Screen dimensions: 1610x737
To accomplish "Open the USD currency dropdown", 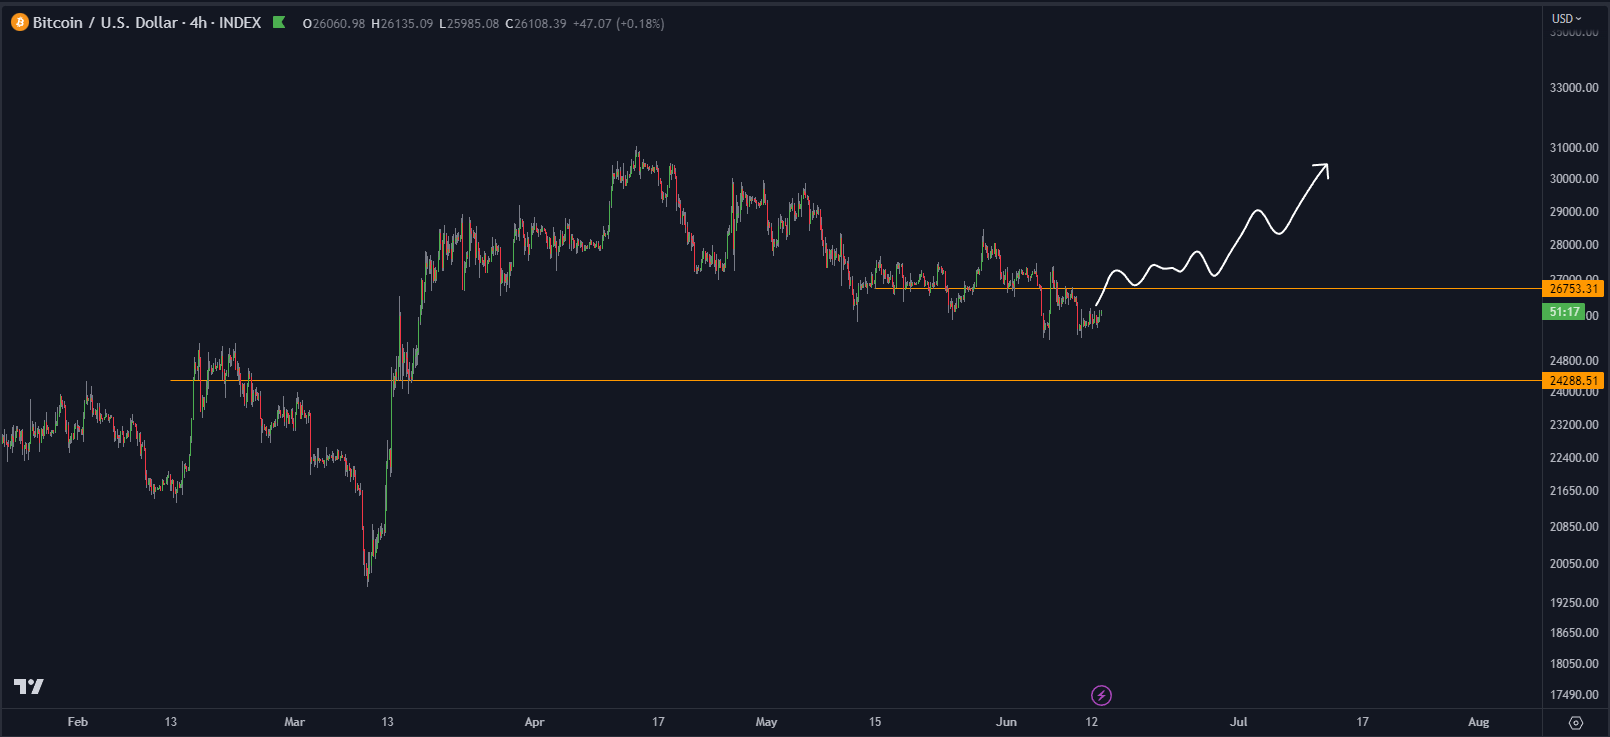I will (1567, 18).
